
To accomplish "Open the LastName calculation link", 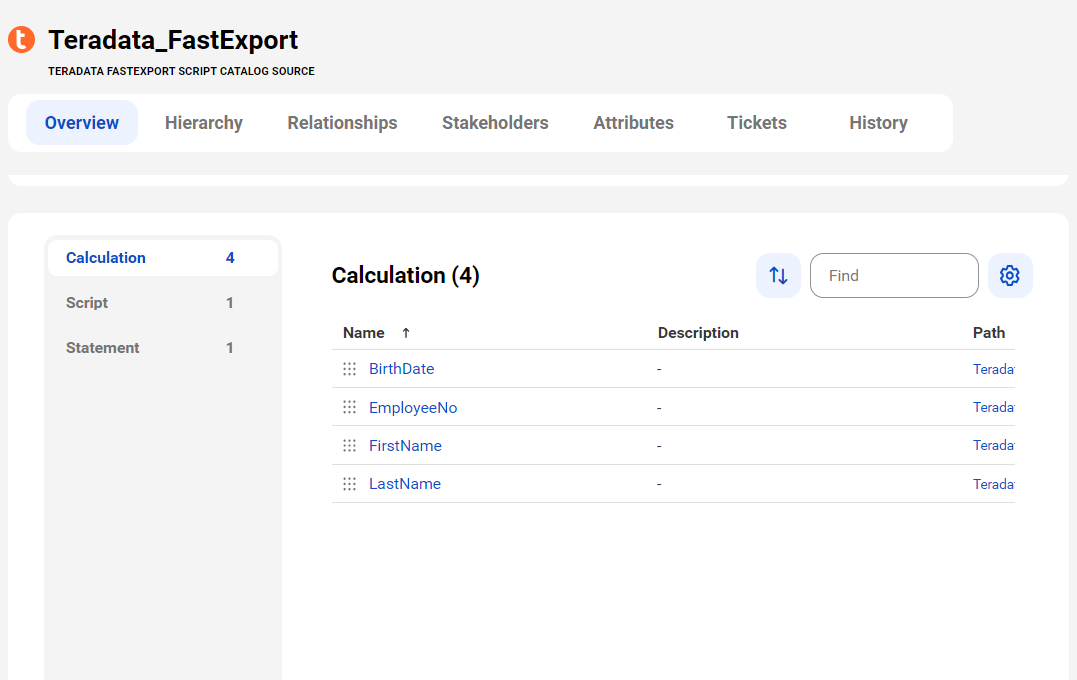I will pos(405,484).
